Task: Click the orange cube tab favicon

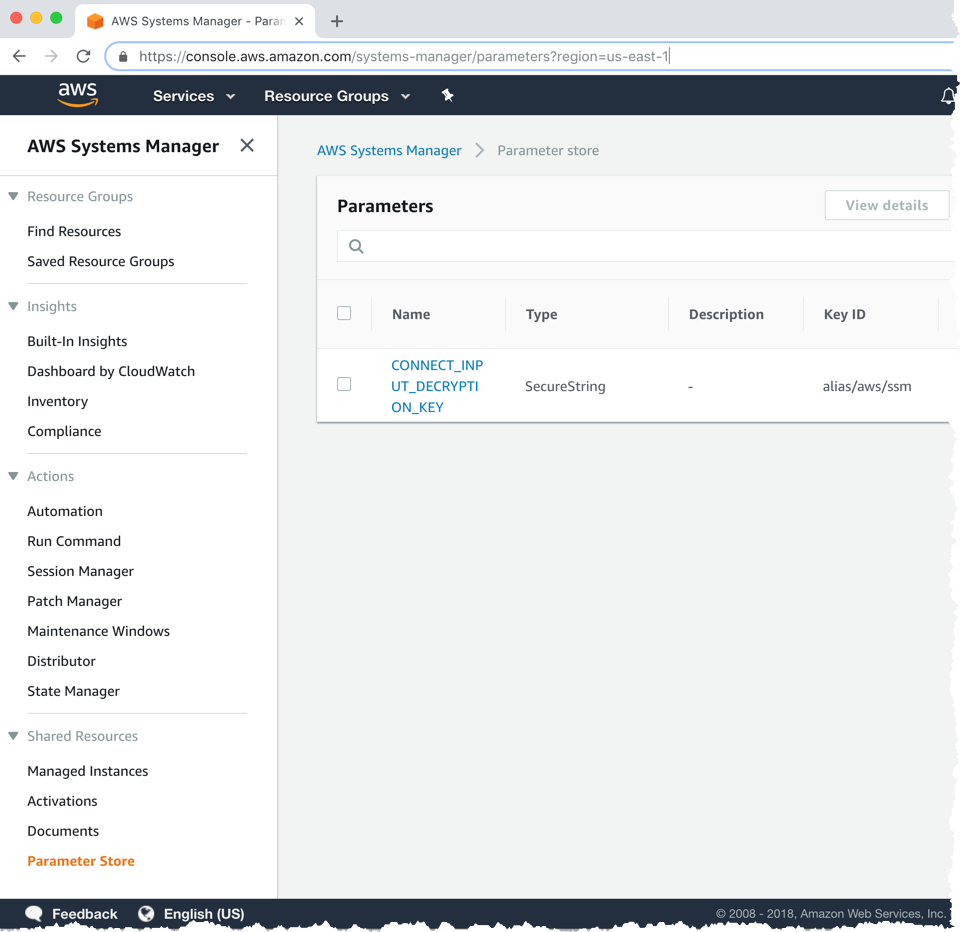Action: pyautogui.click(x=95, y=21)
